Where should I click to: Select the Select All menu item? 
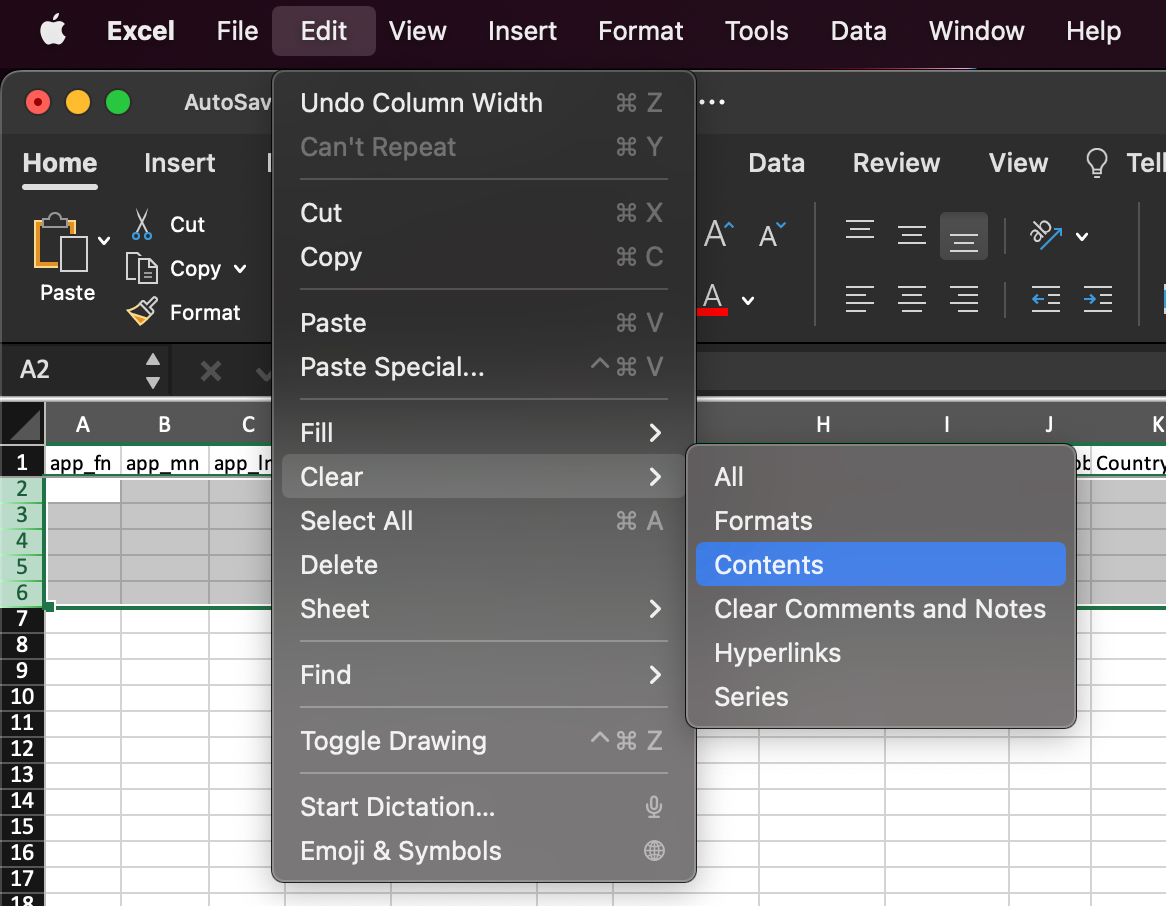click(x=483, y=521)
